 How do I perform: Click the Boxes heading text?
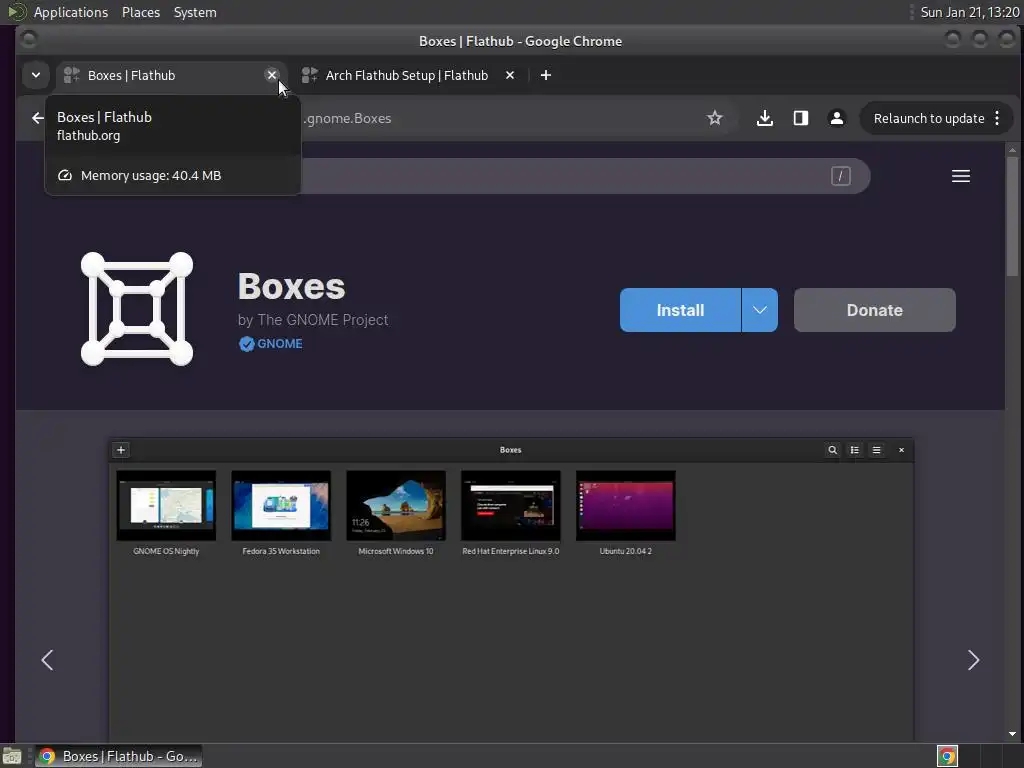point(291,287)
